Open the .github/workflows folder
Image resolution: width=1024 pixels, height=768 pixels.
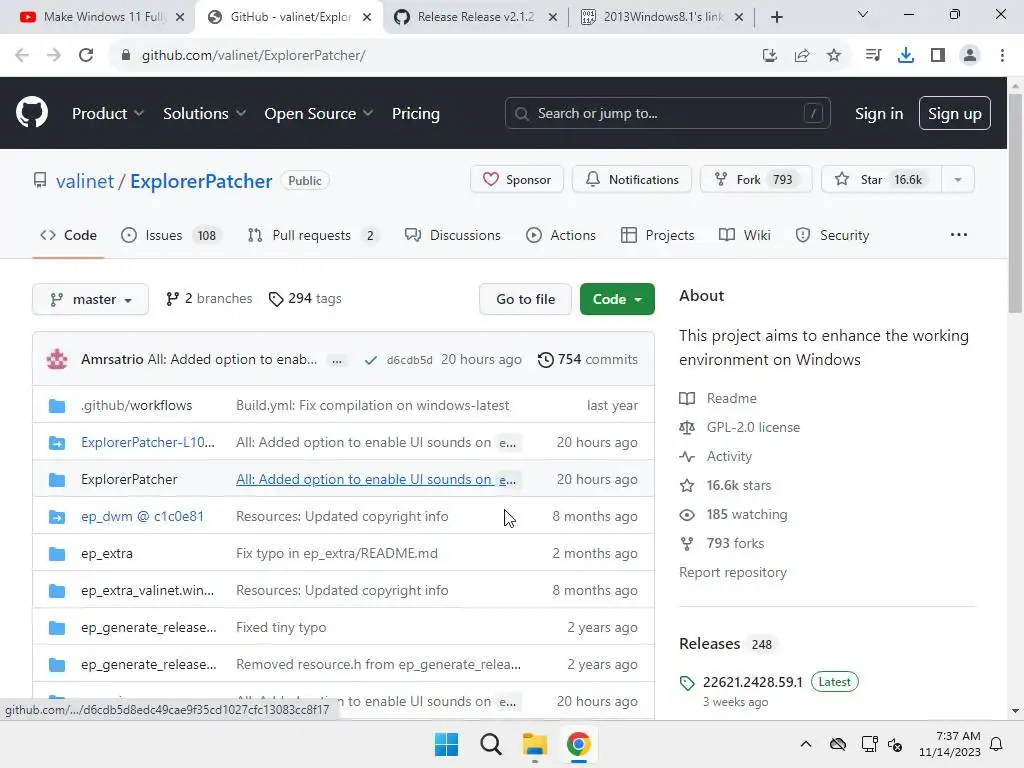click(136, 406)
